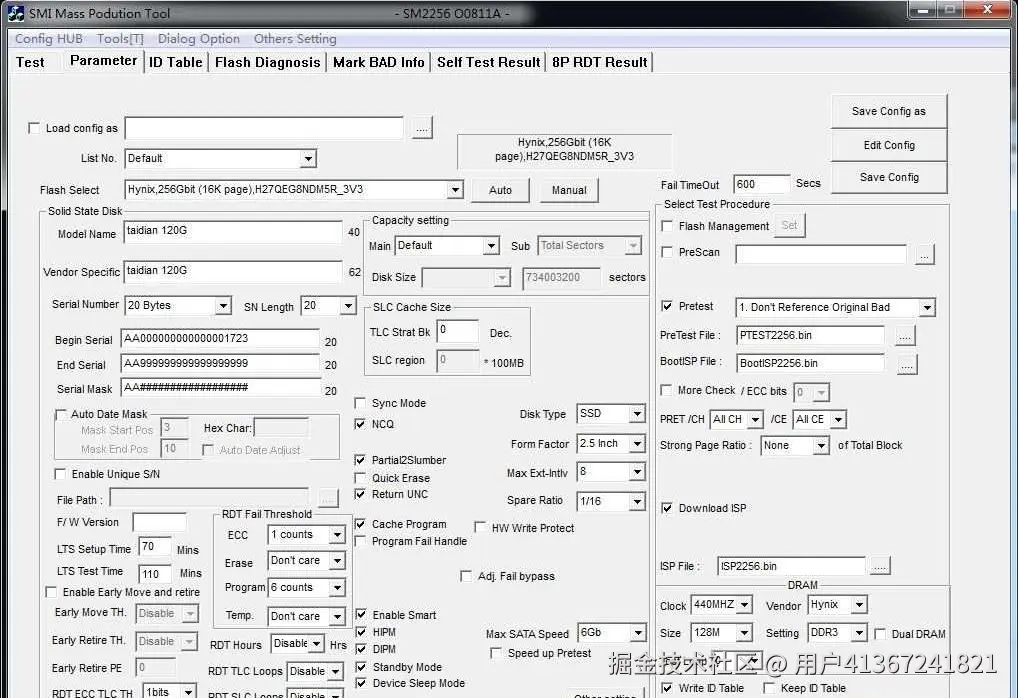Browse for Load config as file

pyautogui.click(x=422, y=128)
